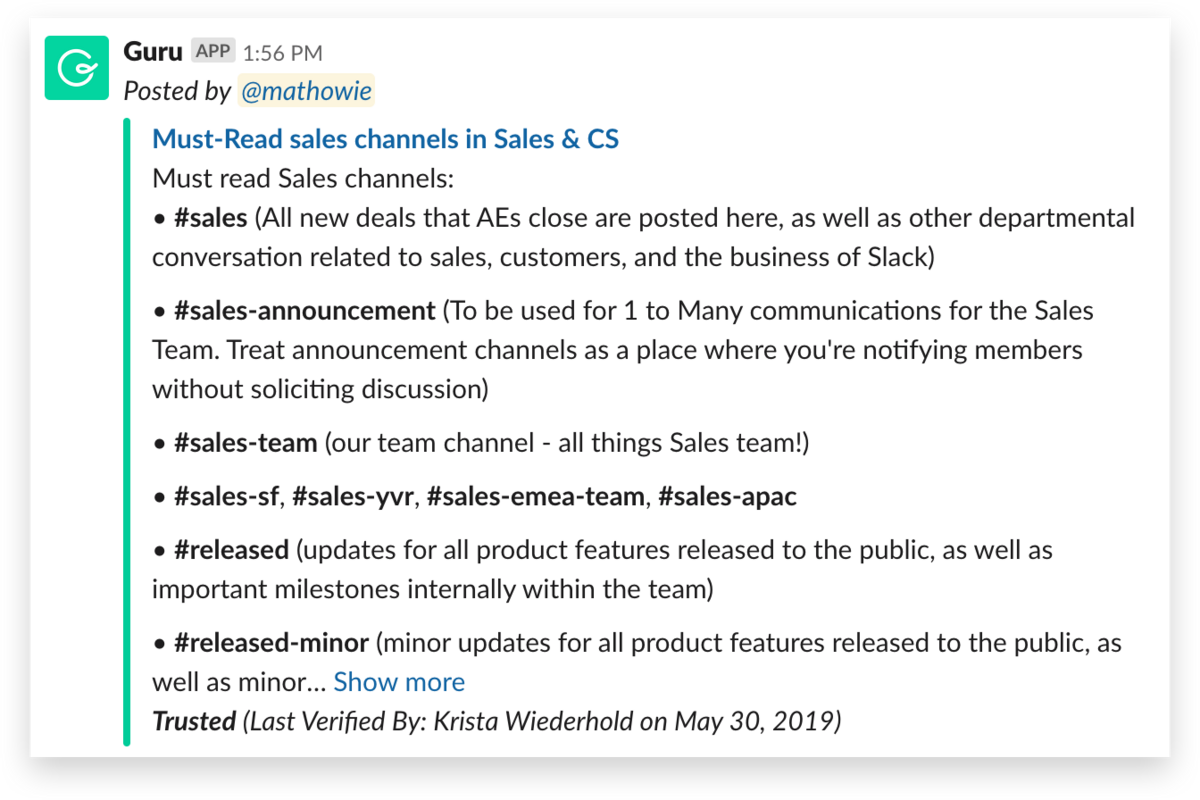Image resolution: width=1200 pixels, height=800 pixels.
Task: Open the #sales-apac channel
Action: click(x=727, y=496)
